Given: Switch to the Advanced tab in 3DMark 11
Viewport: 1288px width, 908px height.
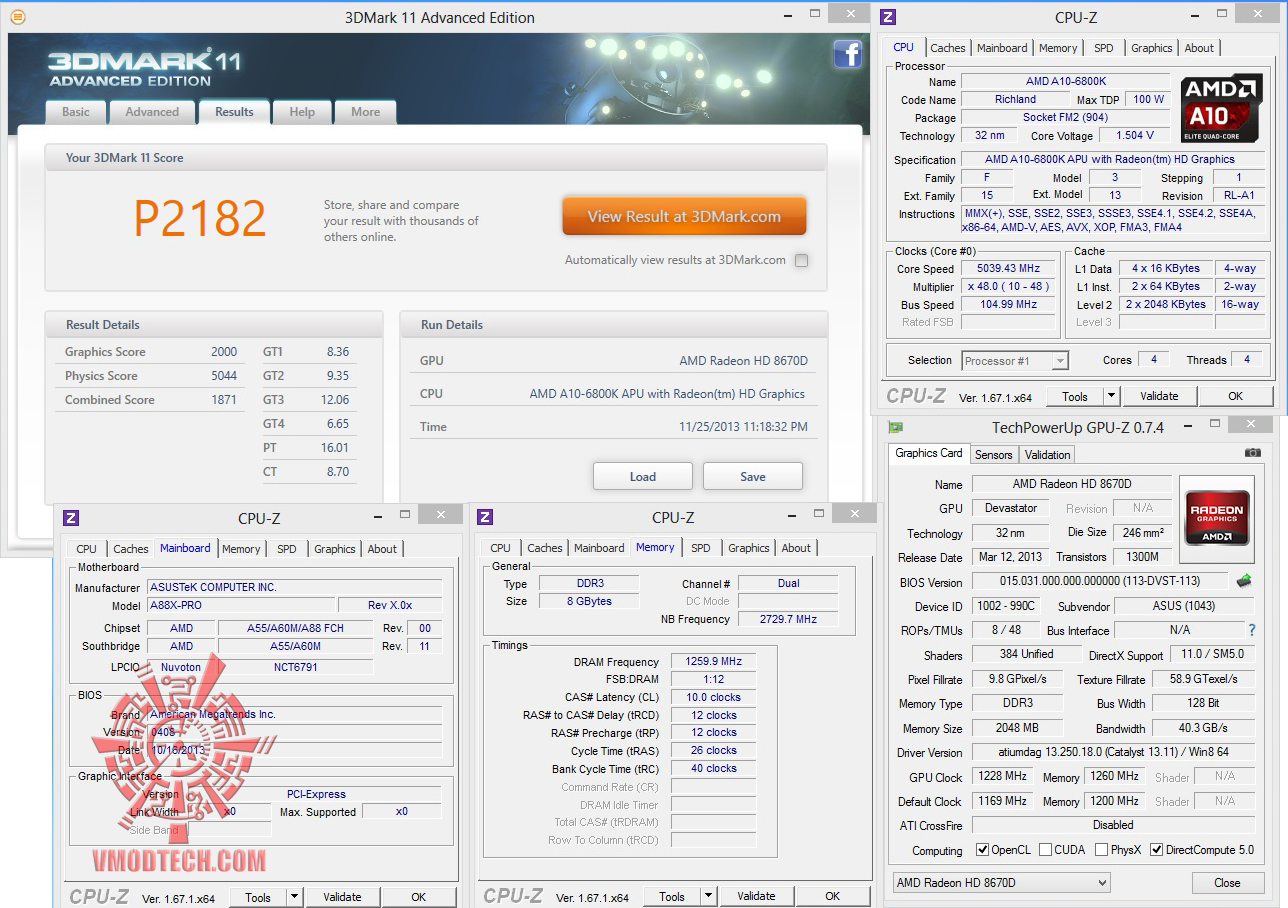Looking at the screenshot, I should click(x=152, y=112).
